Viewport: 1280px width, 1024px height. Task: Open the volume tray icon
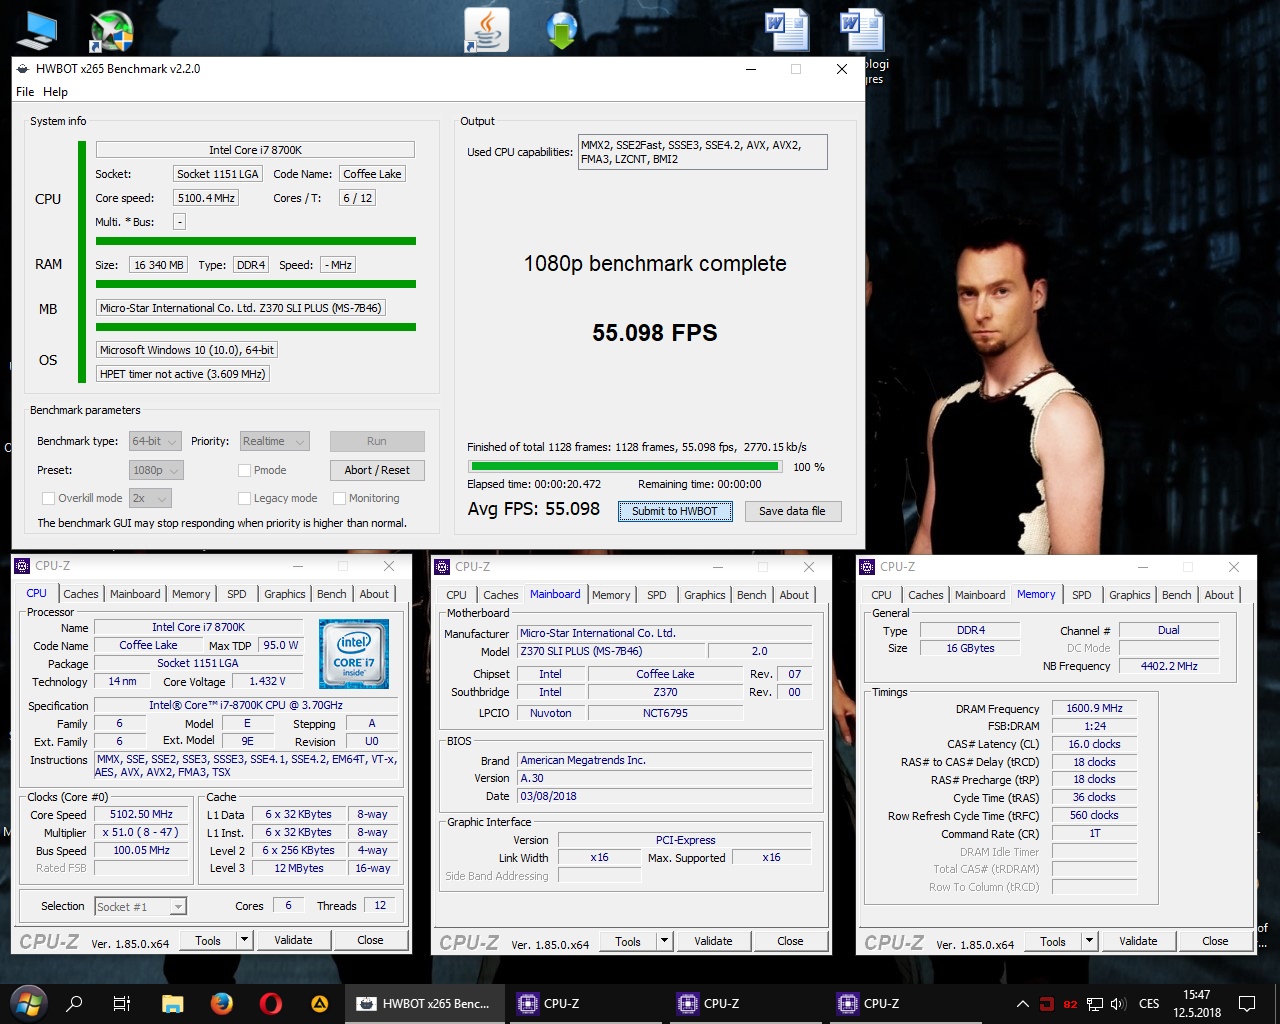[1119, 1004]
